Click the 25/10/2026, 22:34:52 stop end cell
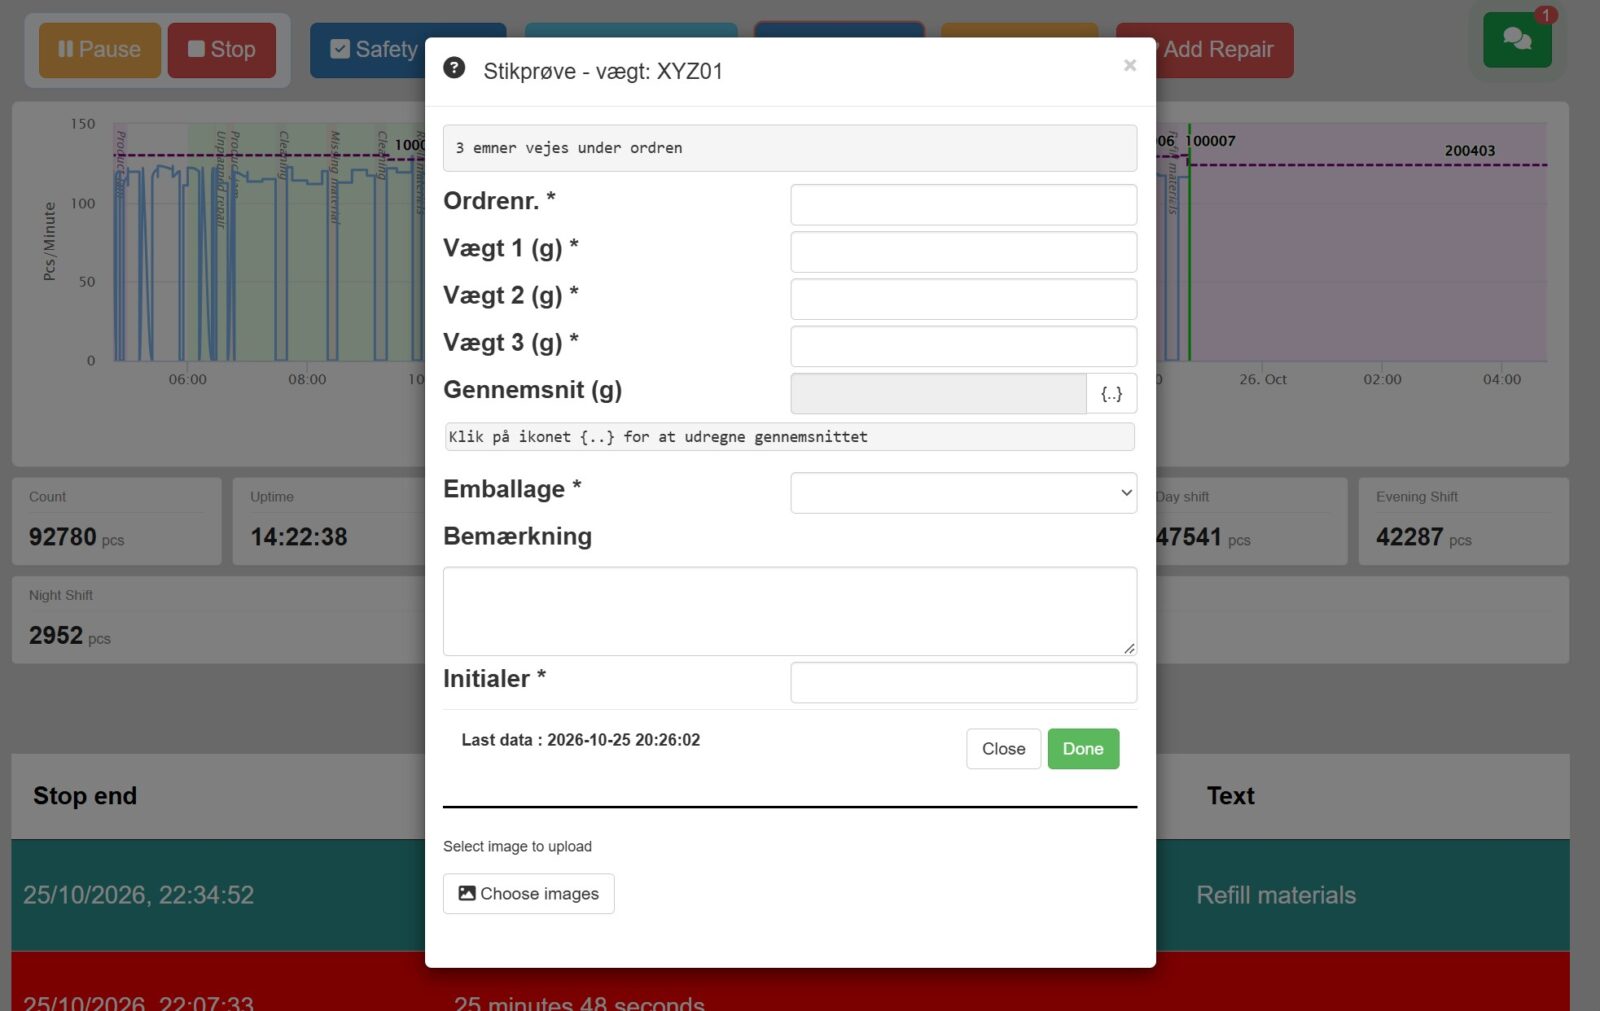 click(138, 895)
